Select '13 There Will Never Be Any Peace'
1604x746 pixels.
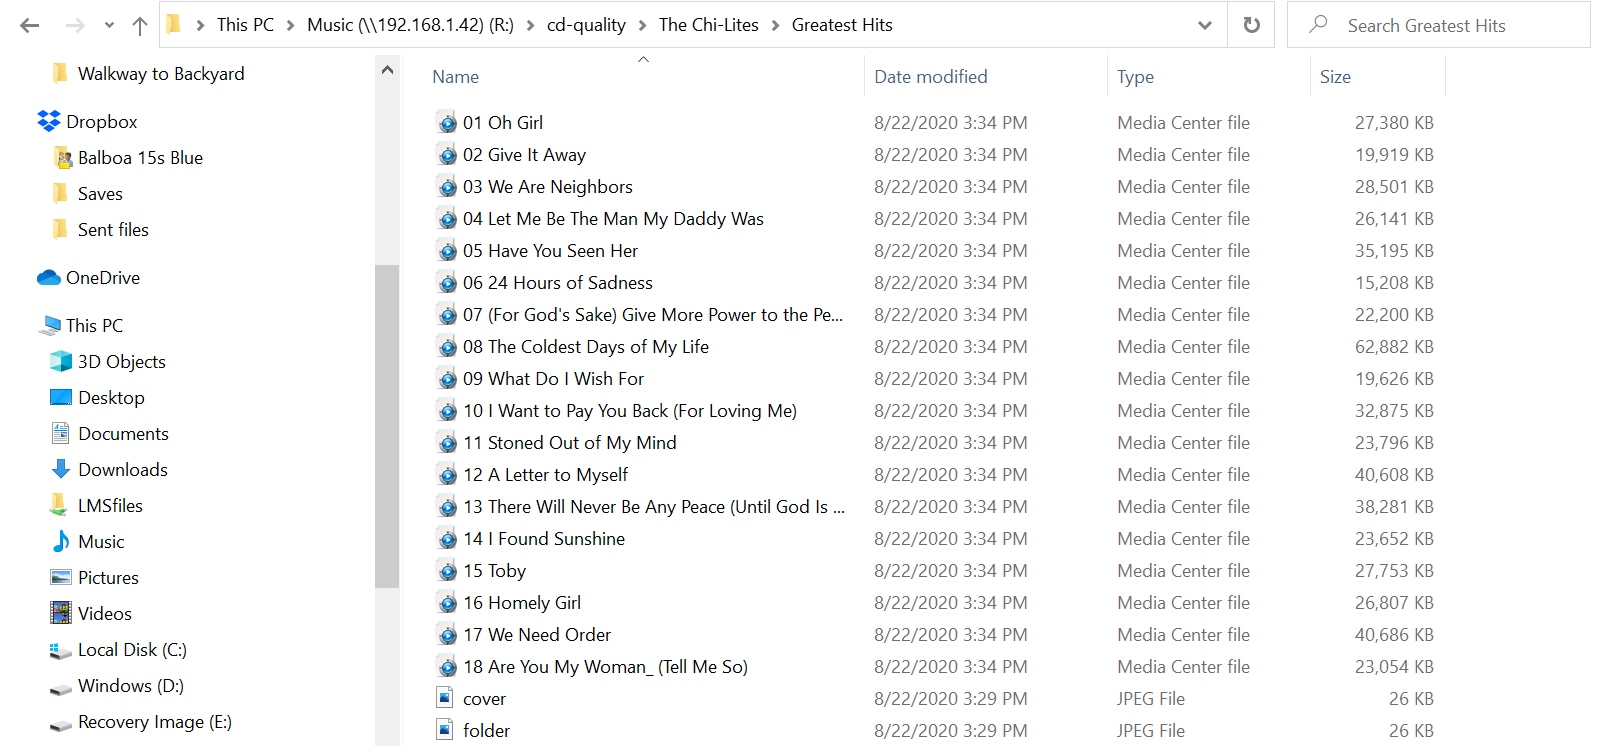pos(653,507)
